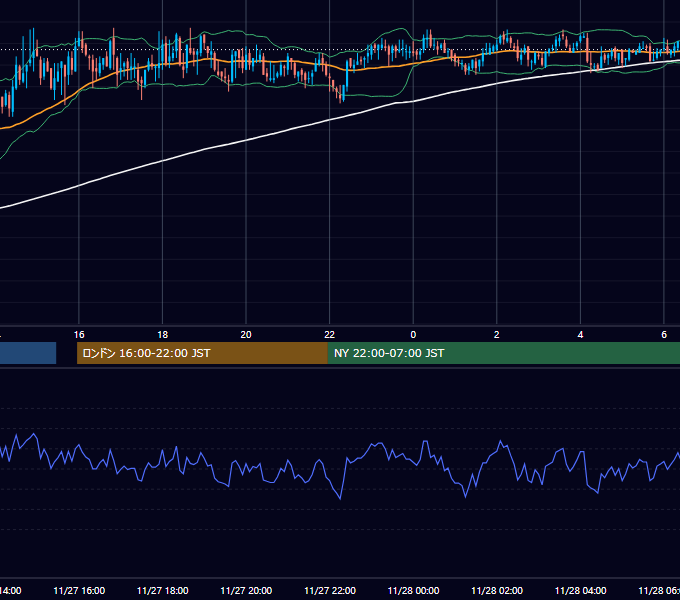680x600 pixels.
Task: Click the 11/27 16:00 date label
Action: click(x=79, y=590)
